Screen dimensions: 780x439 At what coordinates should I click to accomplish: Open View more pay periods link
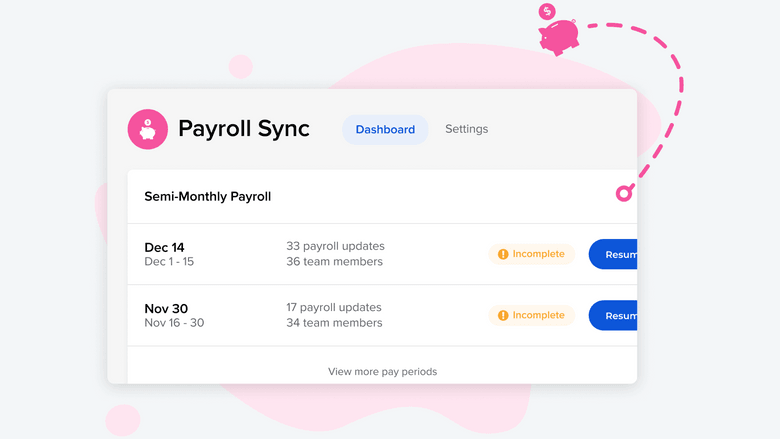[383, 372]
